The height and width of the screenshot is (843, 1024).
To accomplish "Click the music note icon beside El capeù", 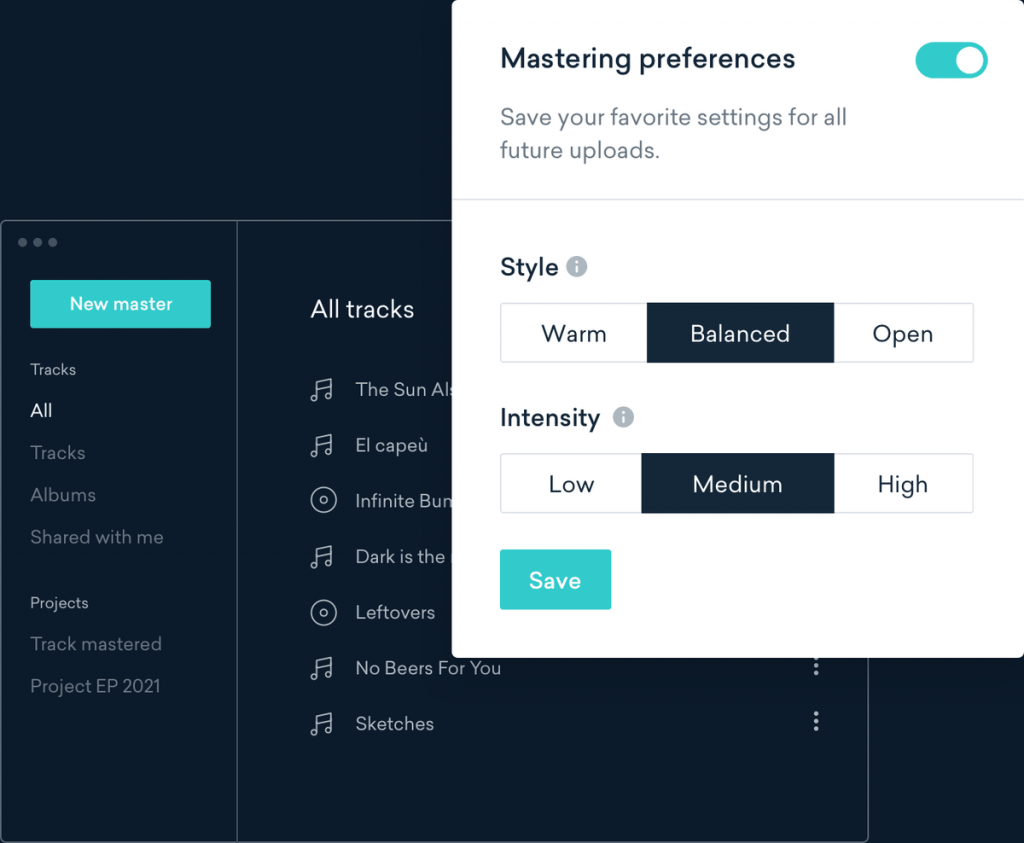I will (x=322, y=446).
